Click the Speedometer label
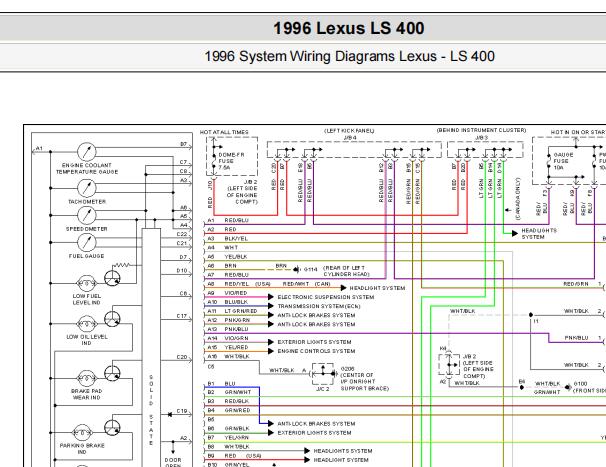 (87, 229)
